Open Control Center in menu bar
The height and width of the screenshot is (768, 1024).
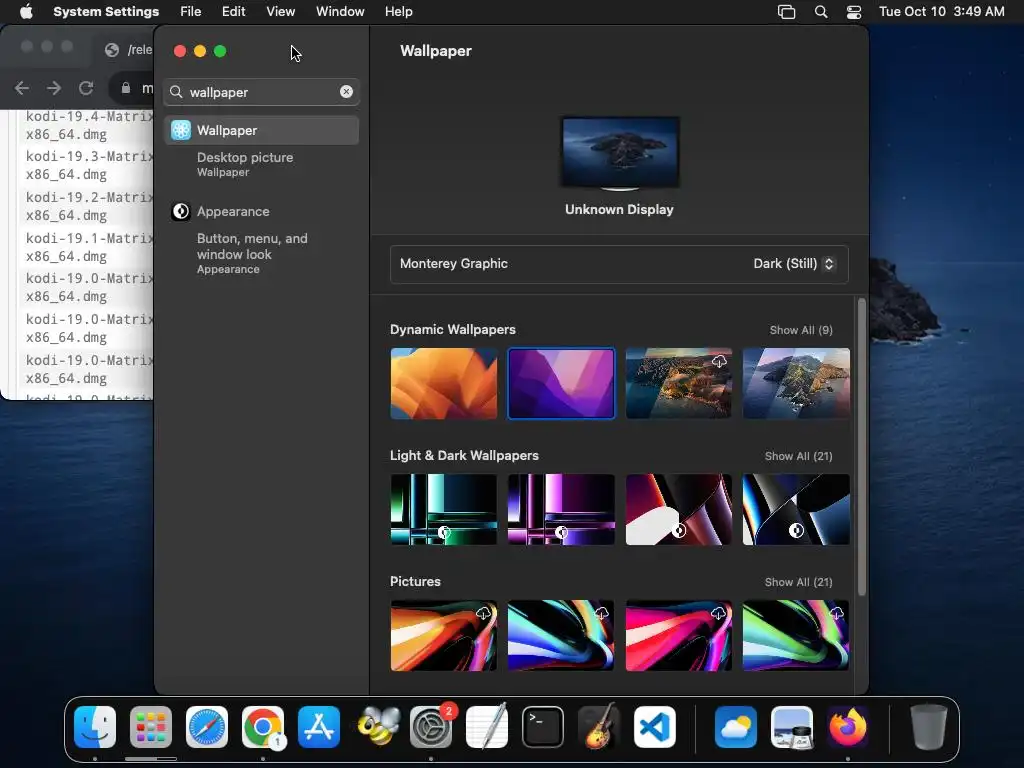tap(854, 12)
